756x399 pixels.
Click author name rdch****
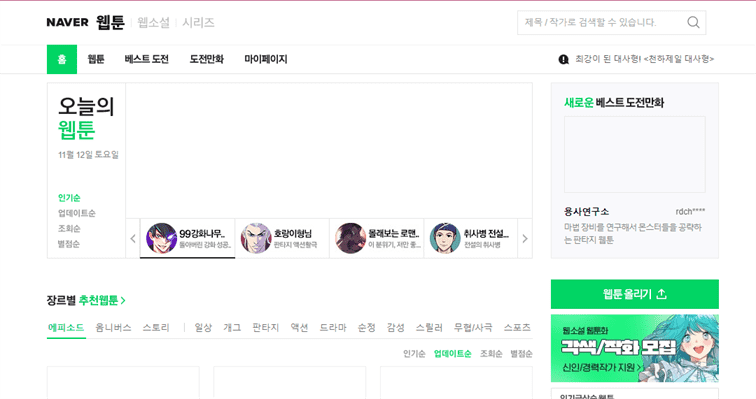[x=690, y=212]
